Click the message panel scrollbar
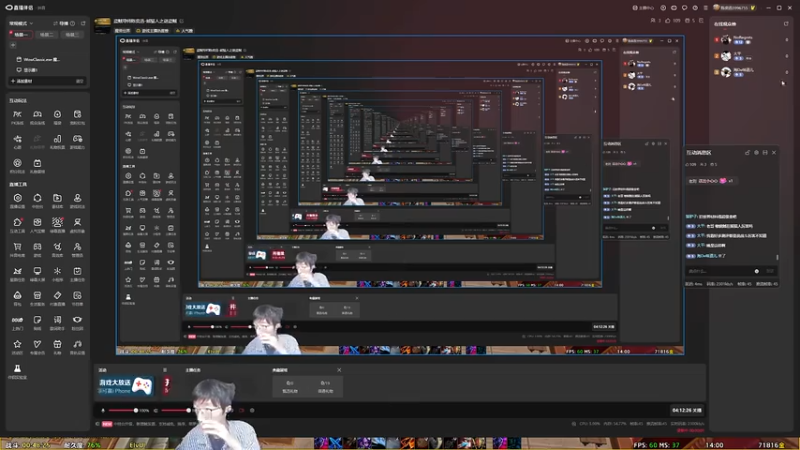The width and height of the screenshot is (800, 450). [x=777, y=258]
